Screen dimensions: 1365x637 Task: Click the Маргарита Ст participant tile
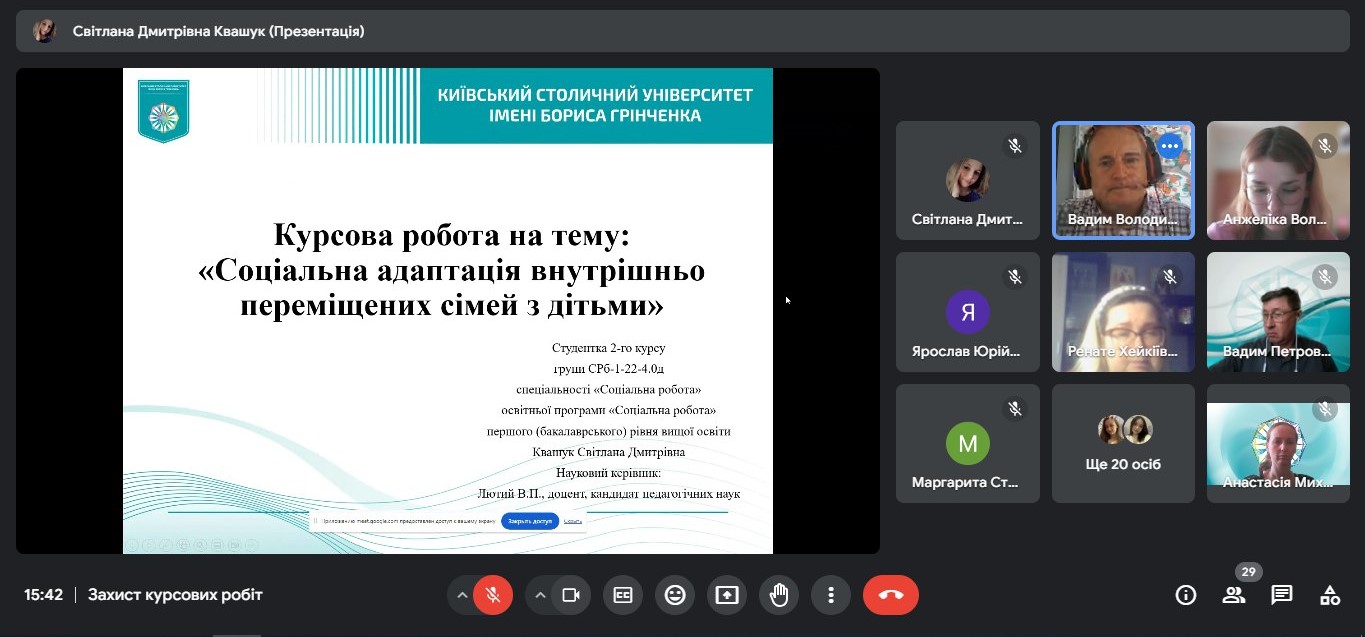coord(967,443)
